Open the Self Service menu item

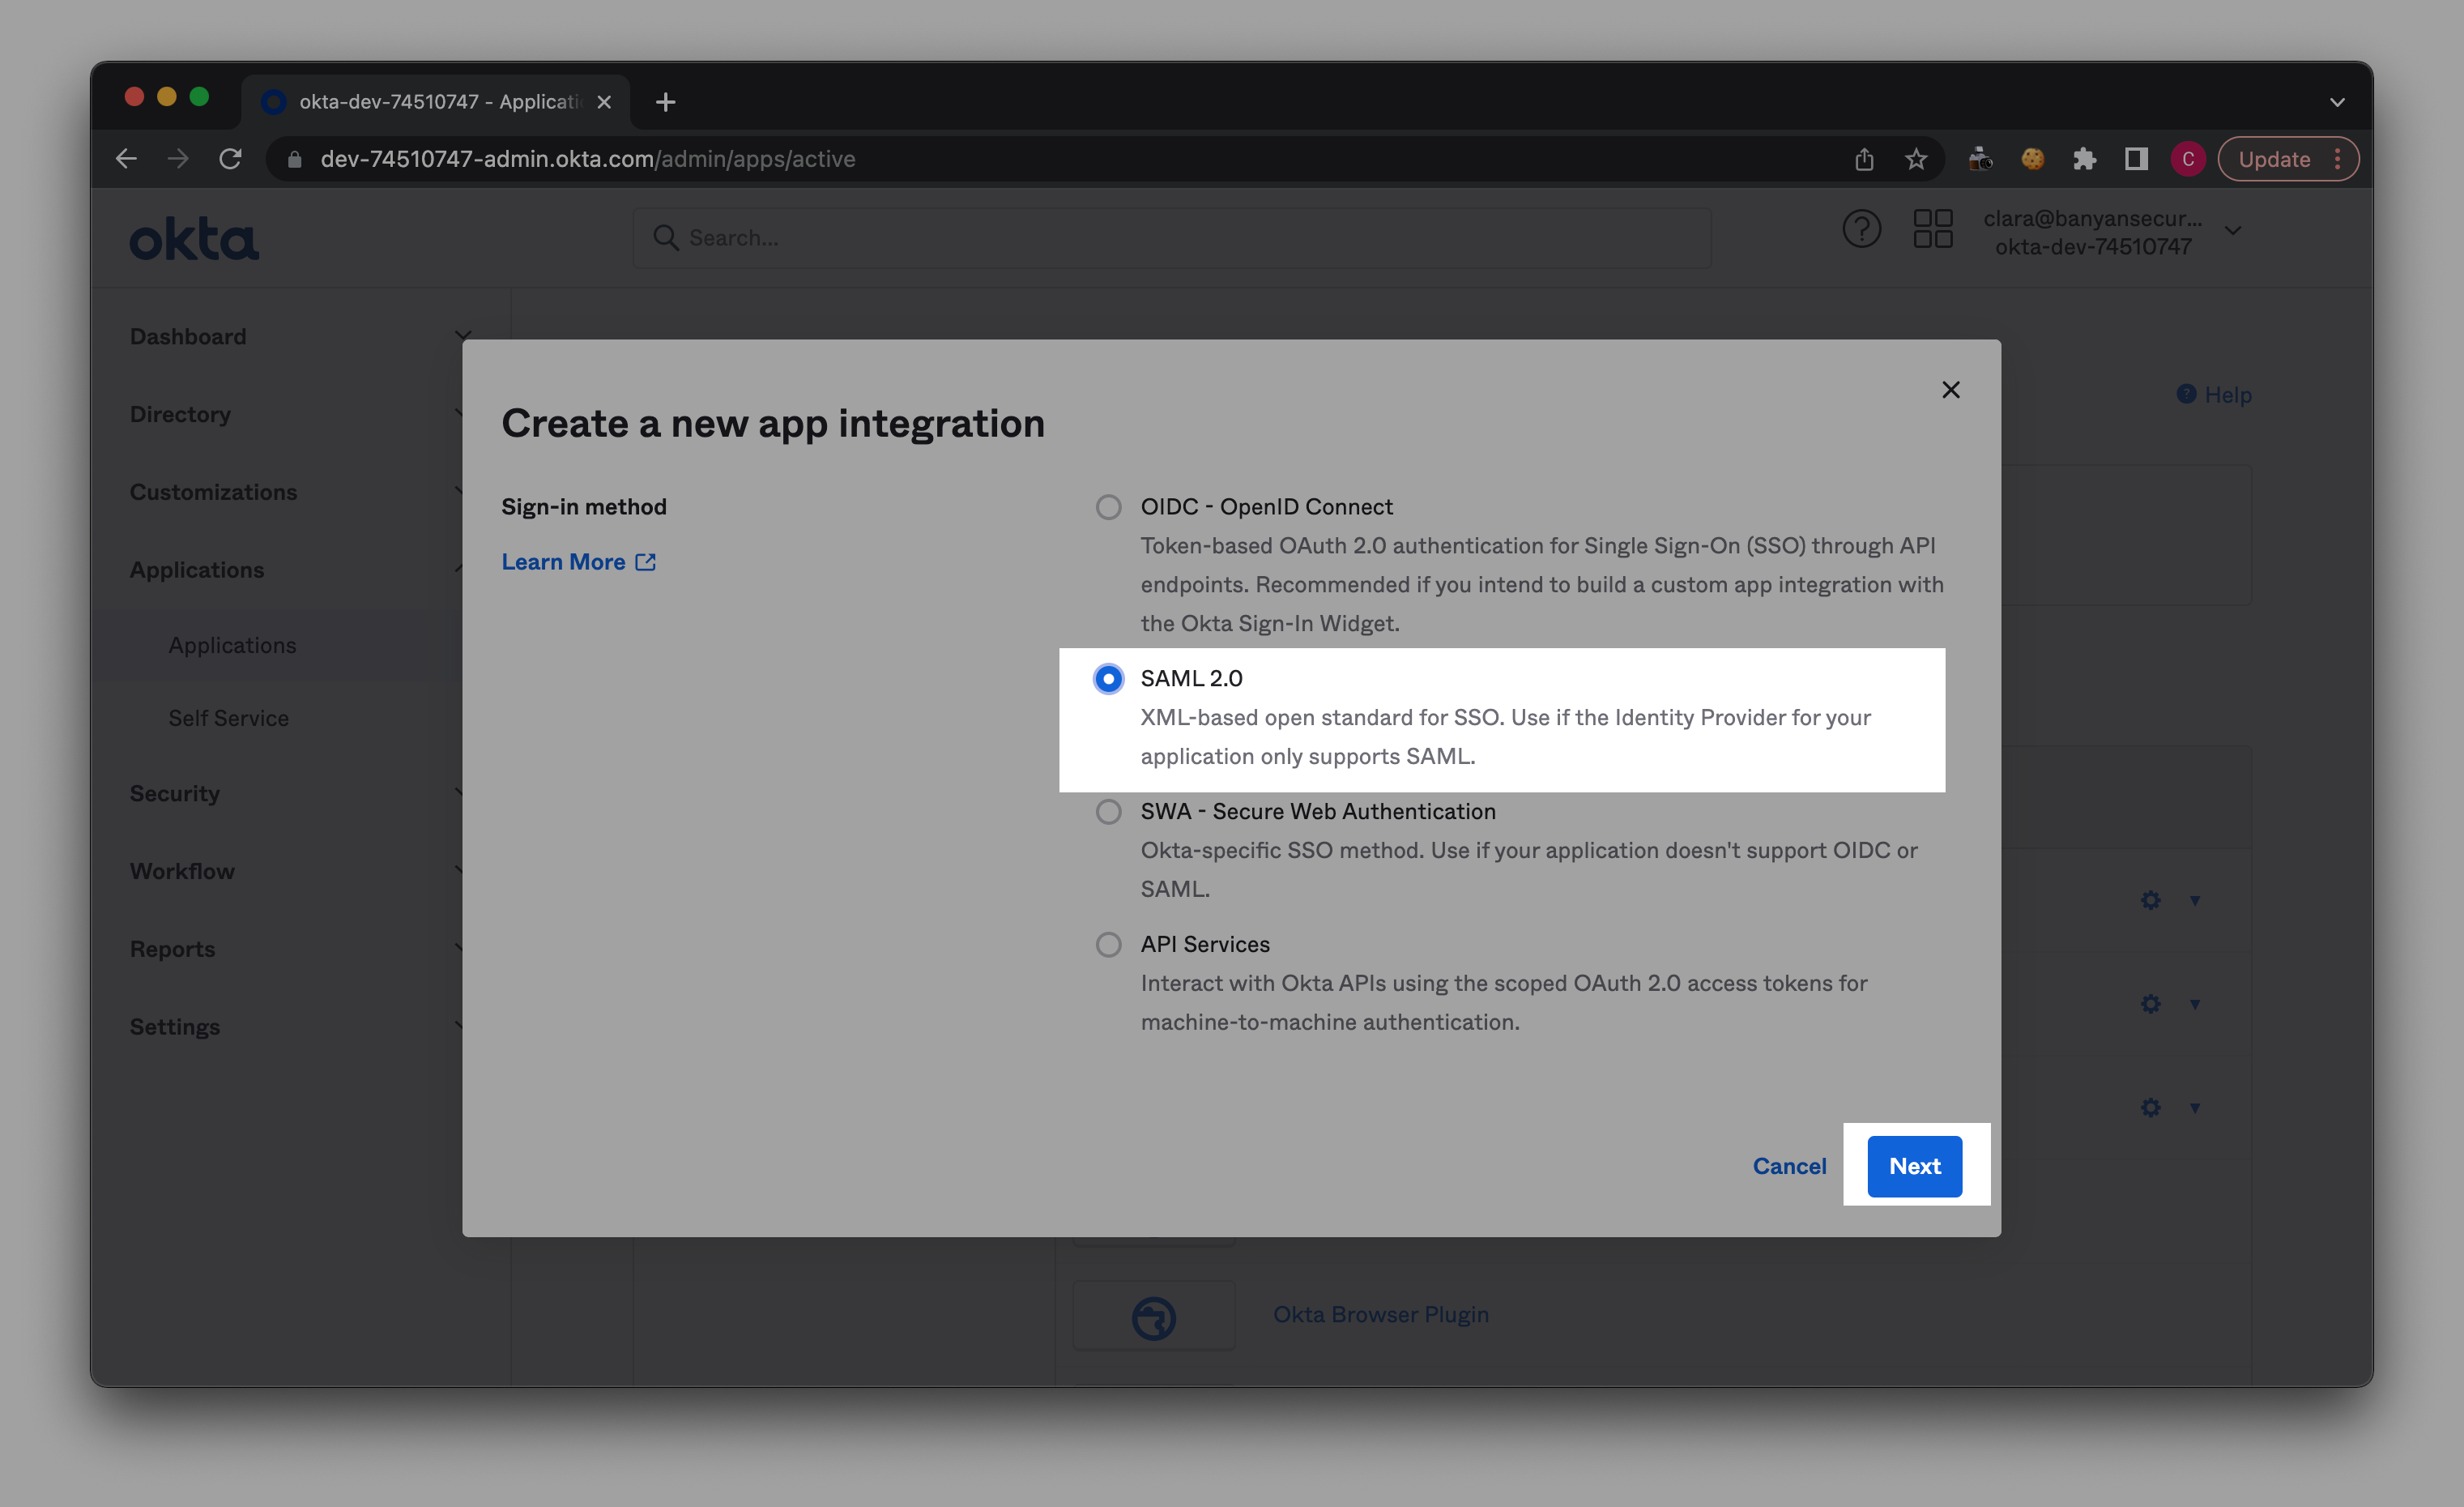(x=228, y=718)
